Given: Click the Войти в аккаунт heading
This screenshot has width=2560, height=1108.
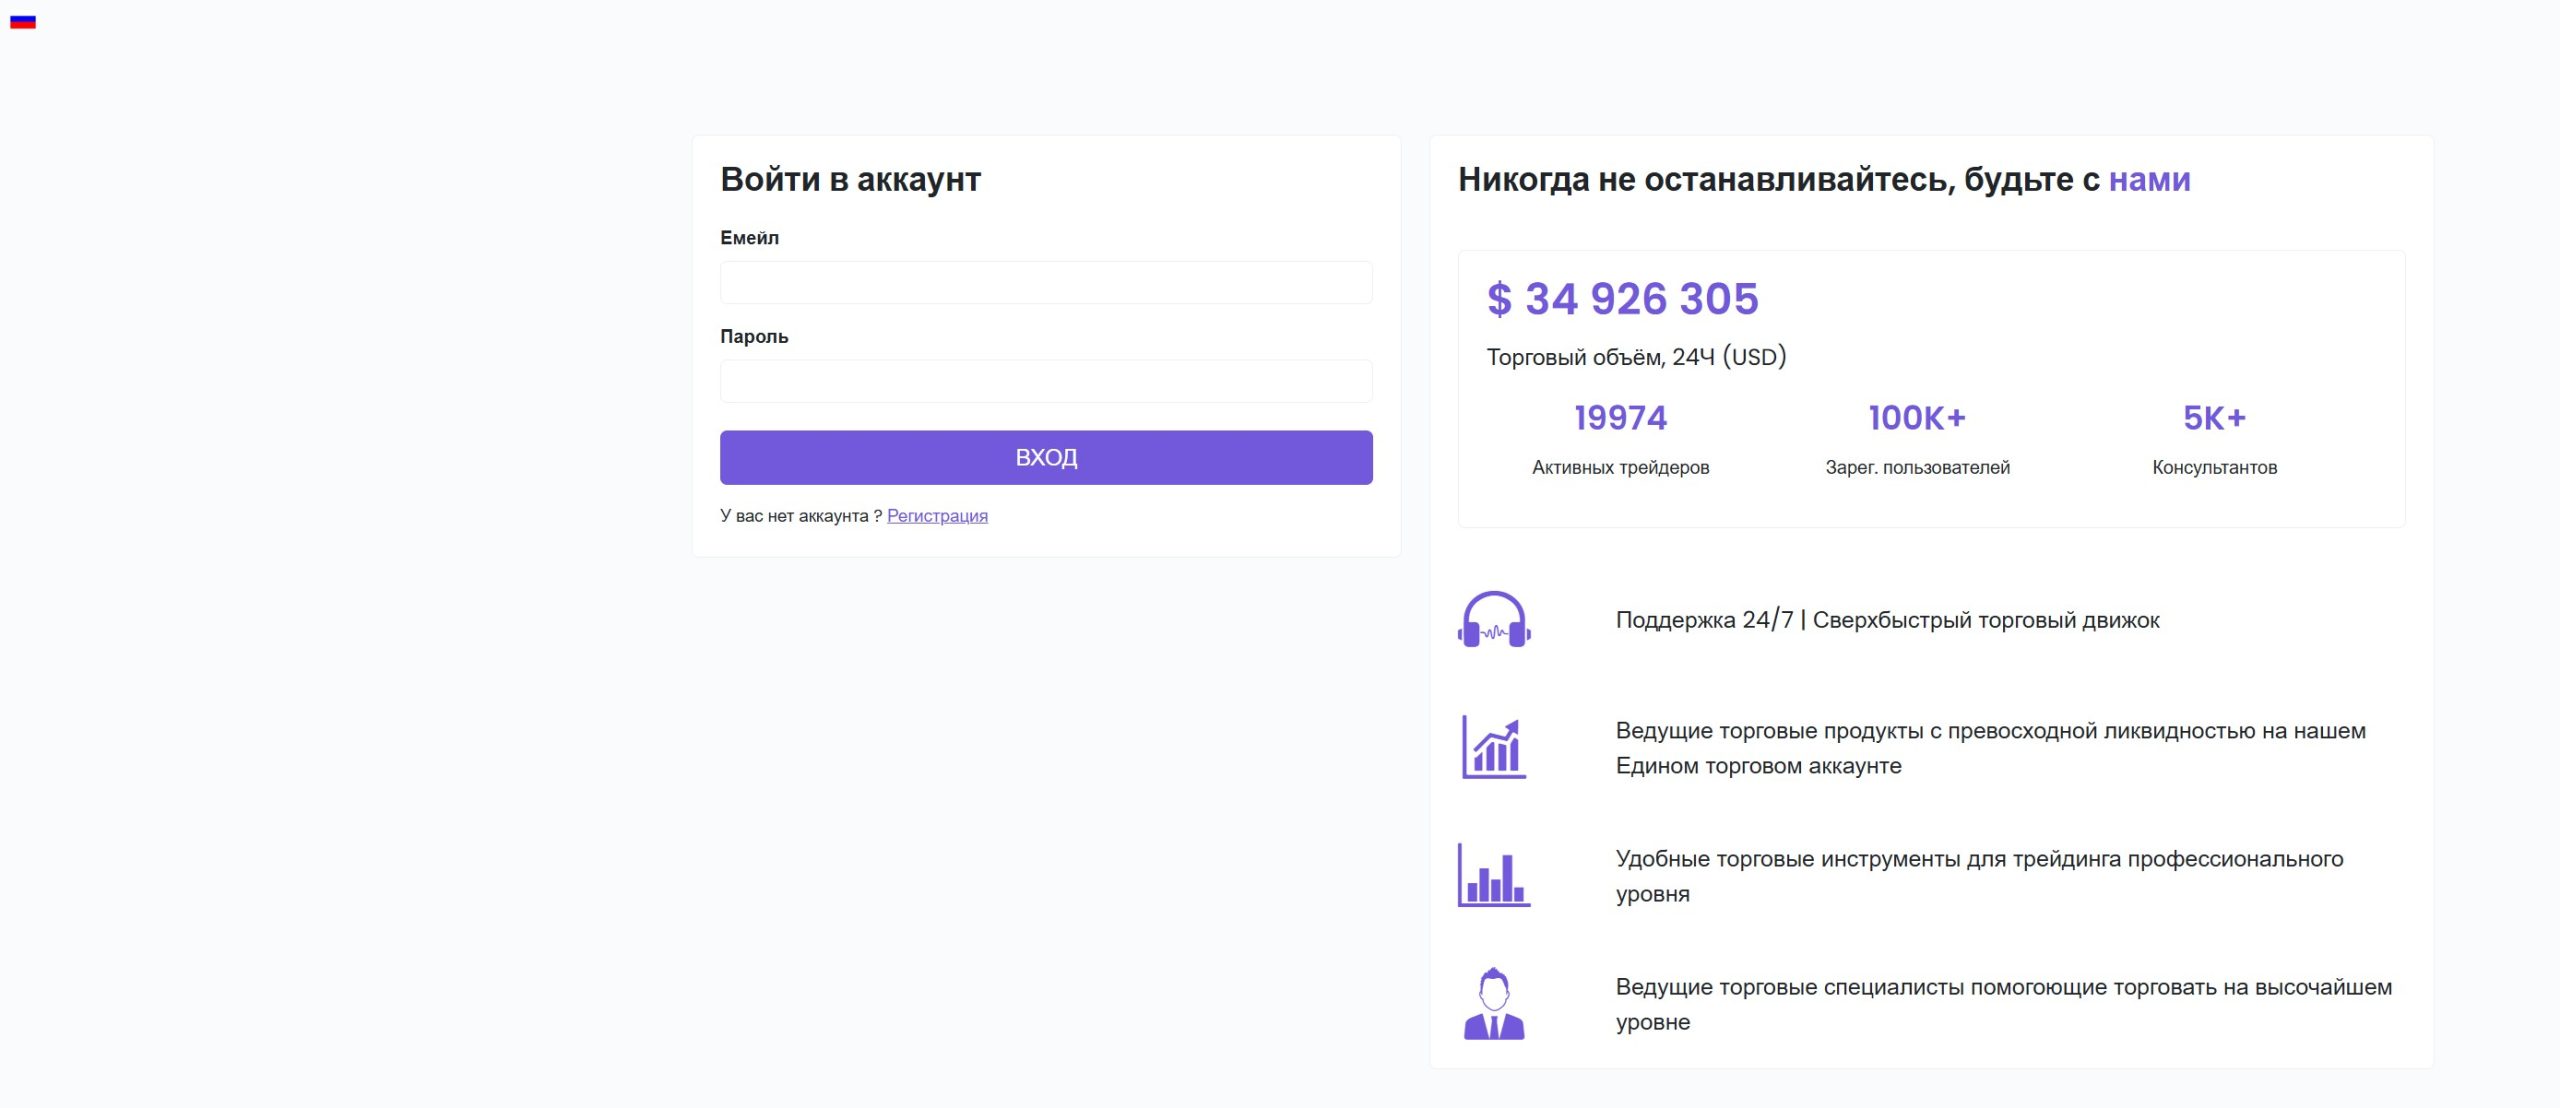Looking at the screenshot, I should (850, 180).
